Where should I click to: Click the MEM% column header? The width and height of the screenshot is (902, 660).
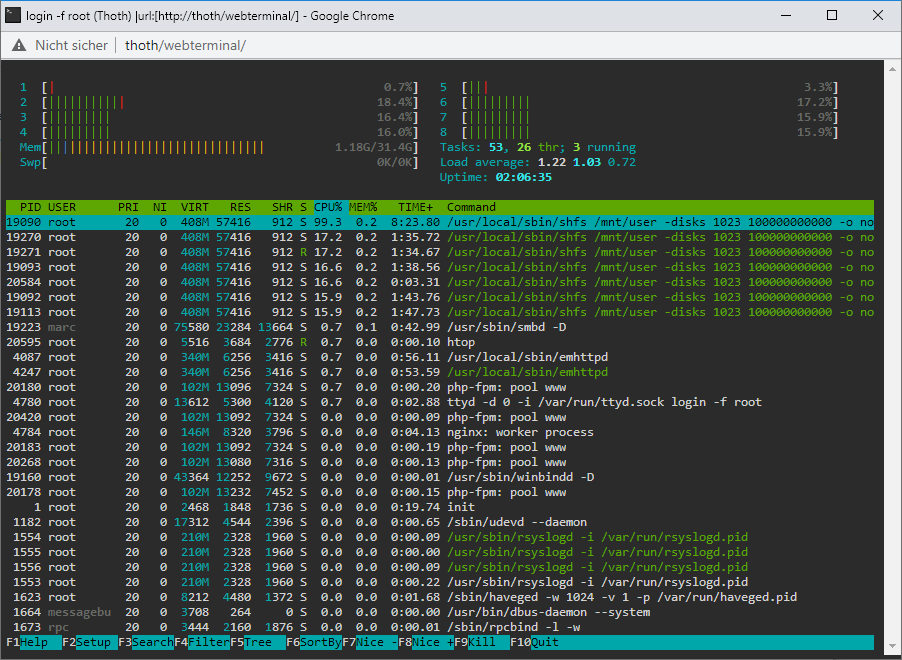(x=364, y=207)
